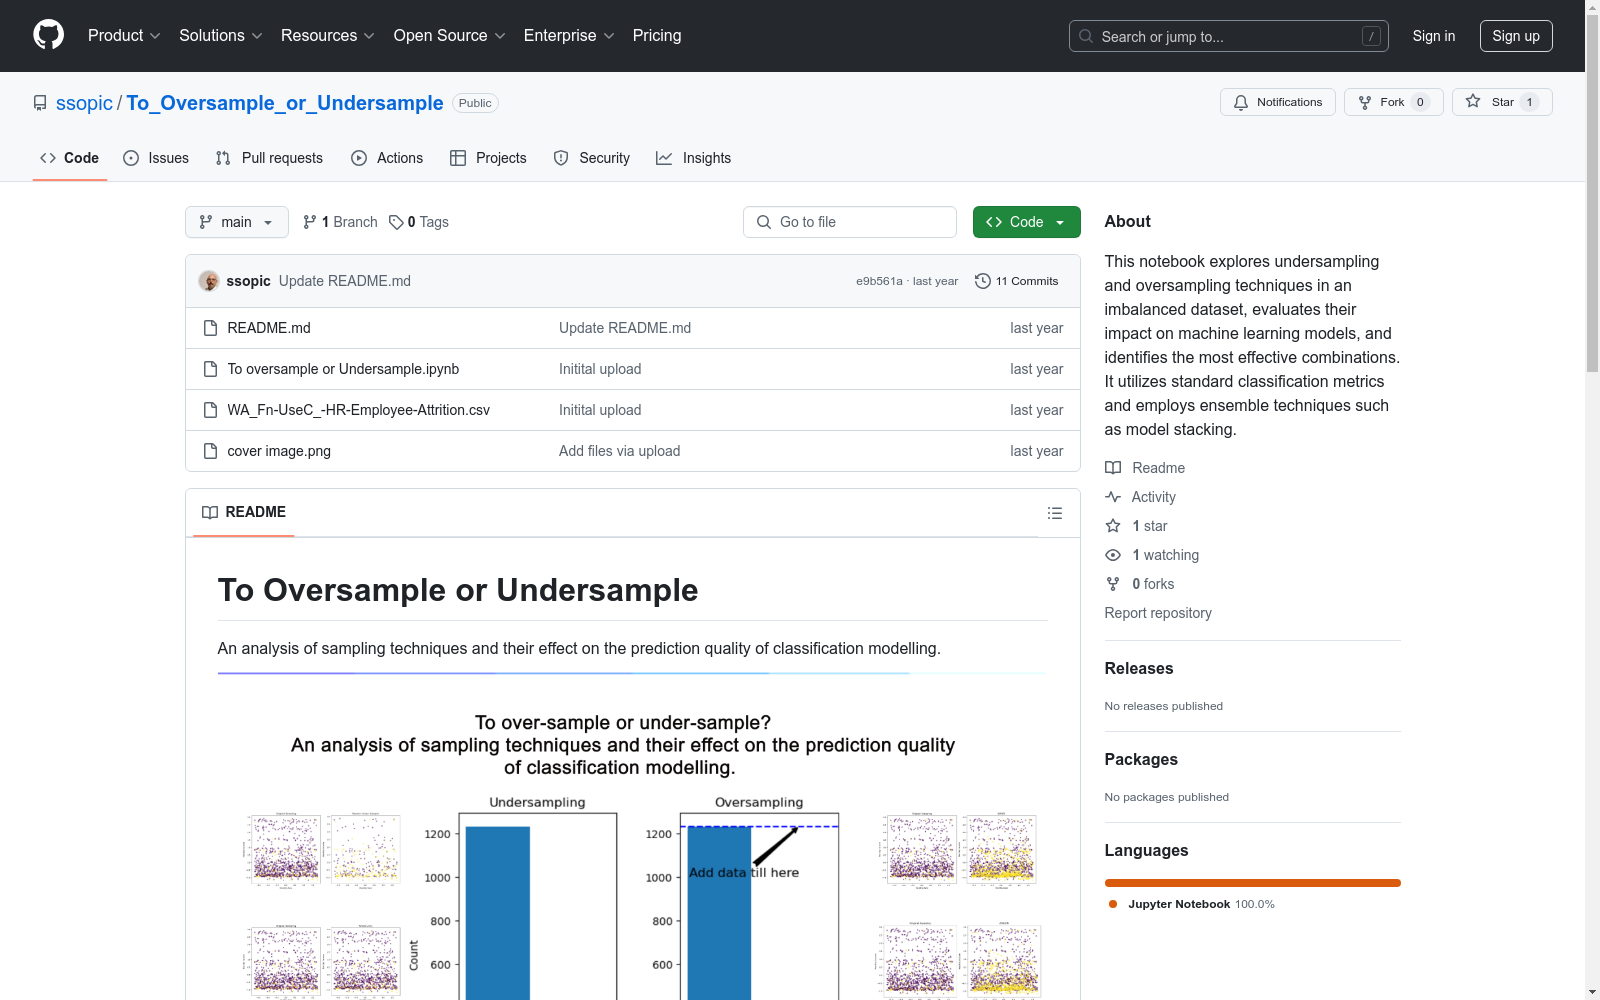Image resolution: width=1600 pixels, height=1000 pixels.
Task: Open cover image.png file
Action: 279,451
